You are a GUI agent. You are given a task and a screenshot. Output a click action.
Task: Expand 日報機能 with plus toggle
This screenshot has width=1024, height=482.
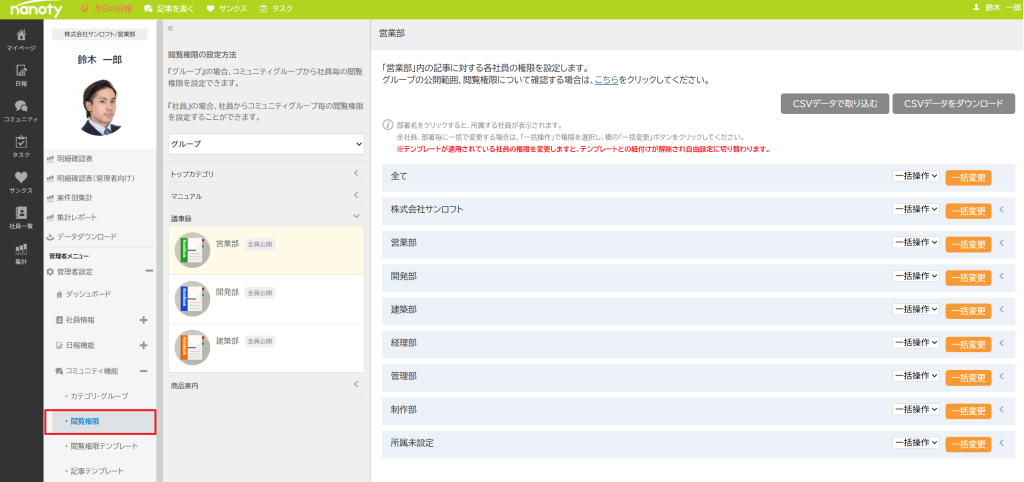coord(143,345)
